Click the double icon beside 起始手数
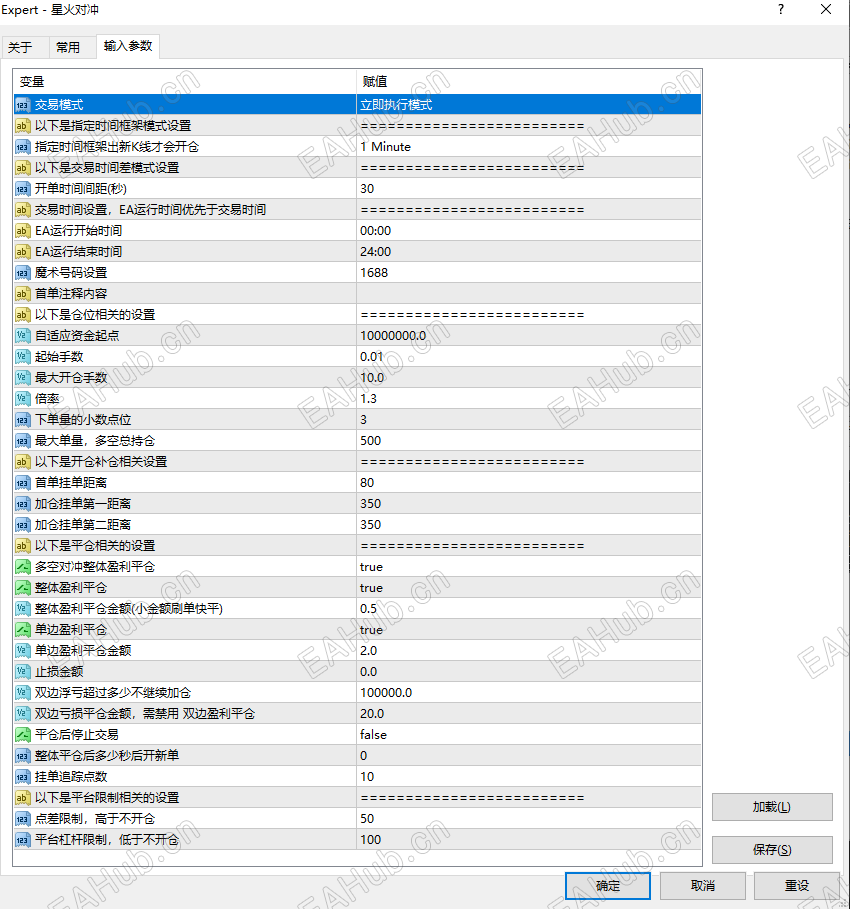This screenshot has height=909, width=850. 22,357
